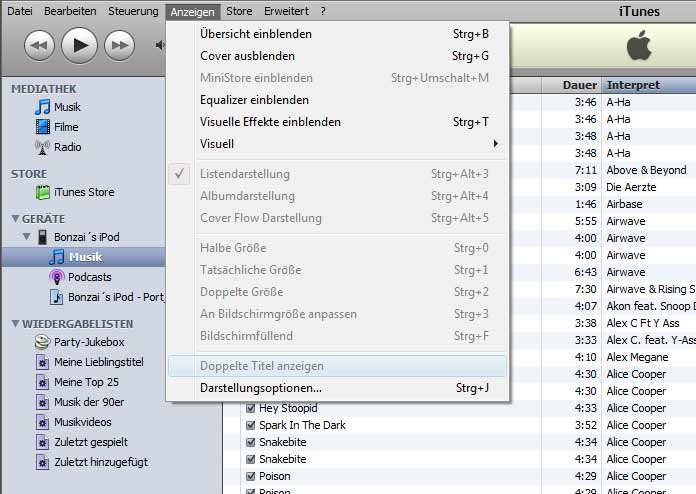Click the purple Podcasts icon
This screenshot has width=696, height=494.
click(x=57, y=277)
